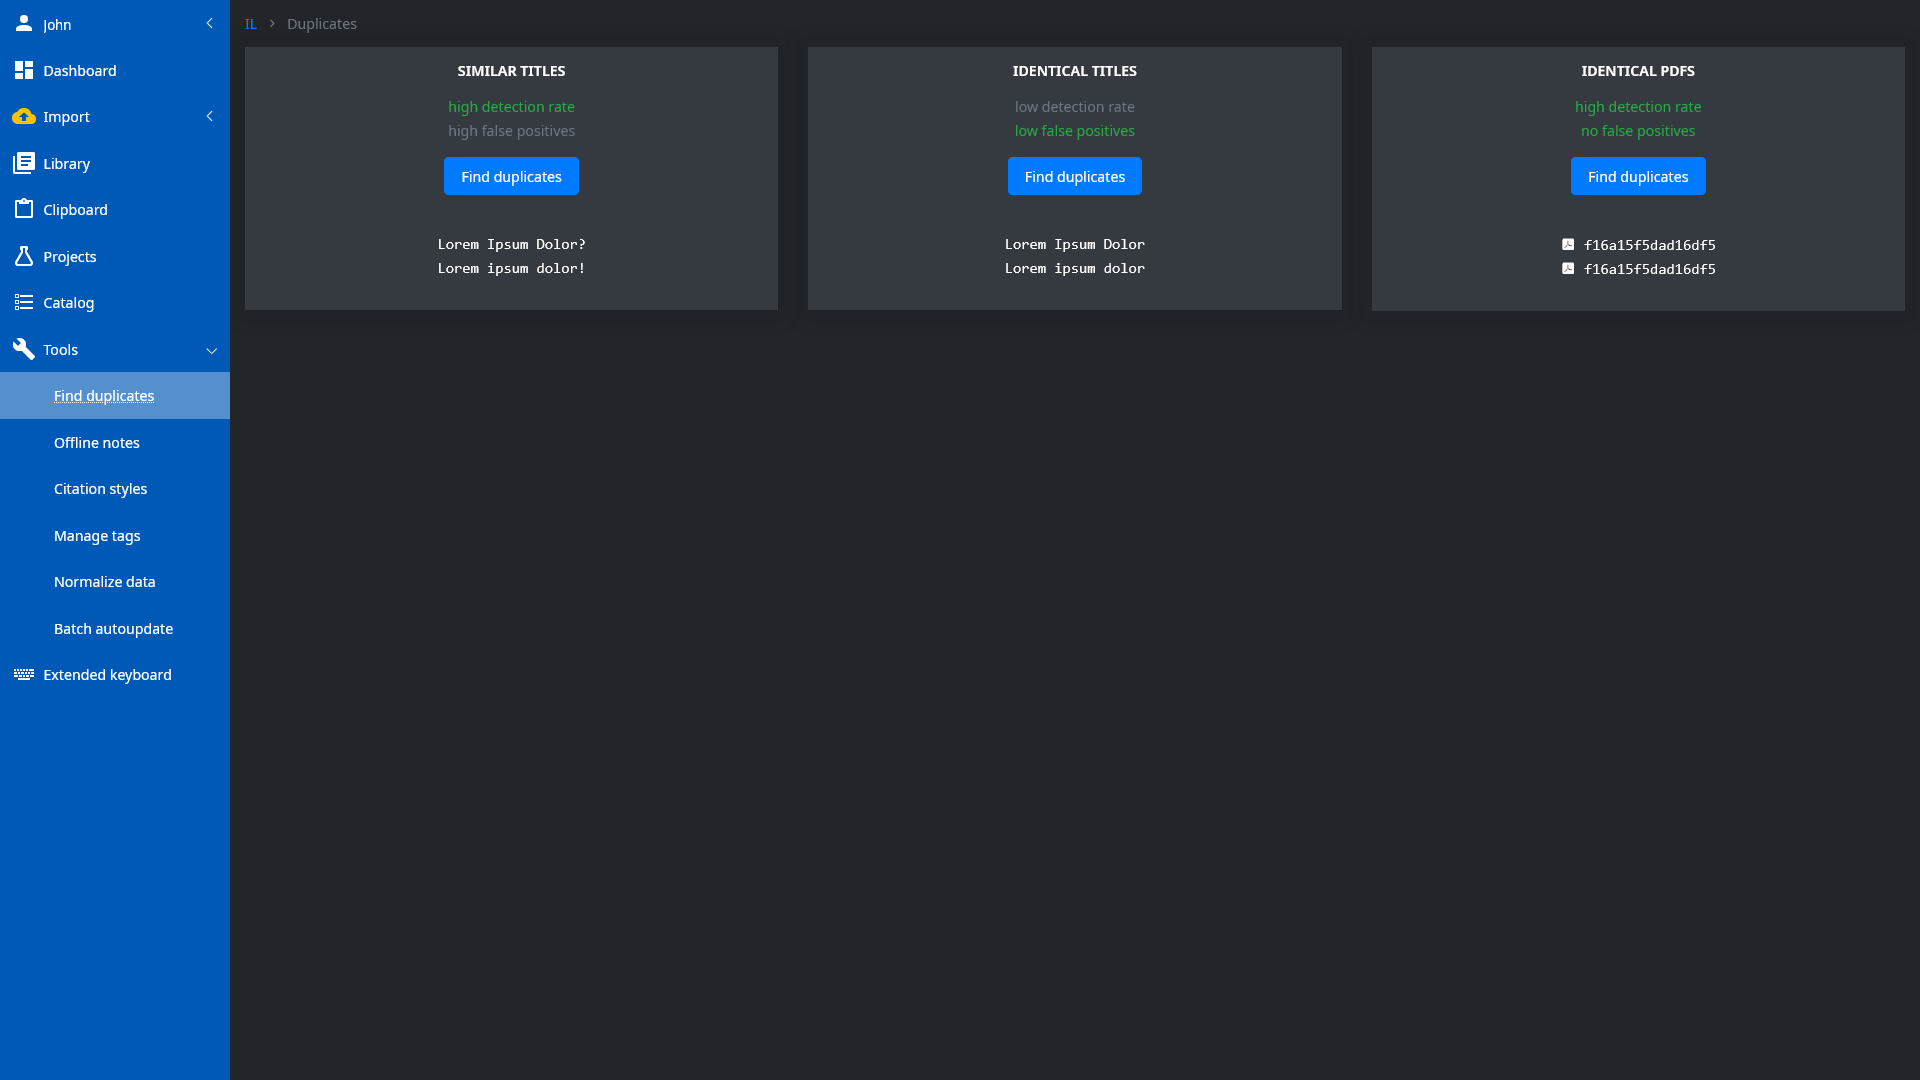Click the Import cloud upload icon

tap(23, 116)
